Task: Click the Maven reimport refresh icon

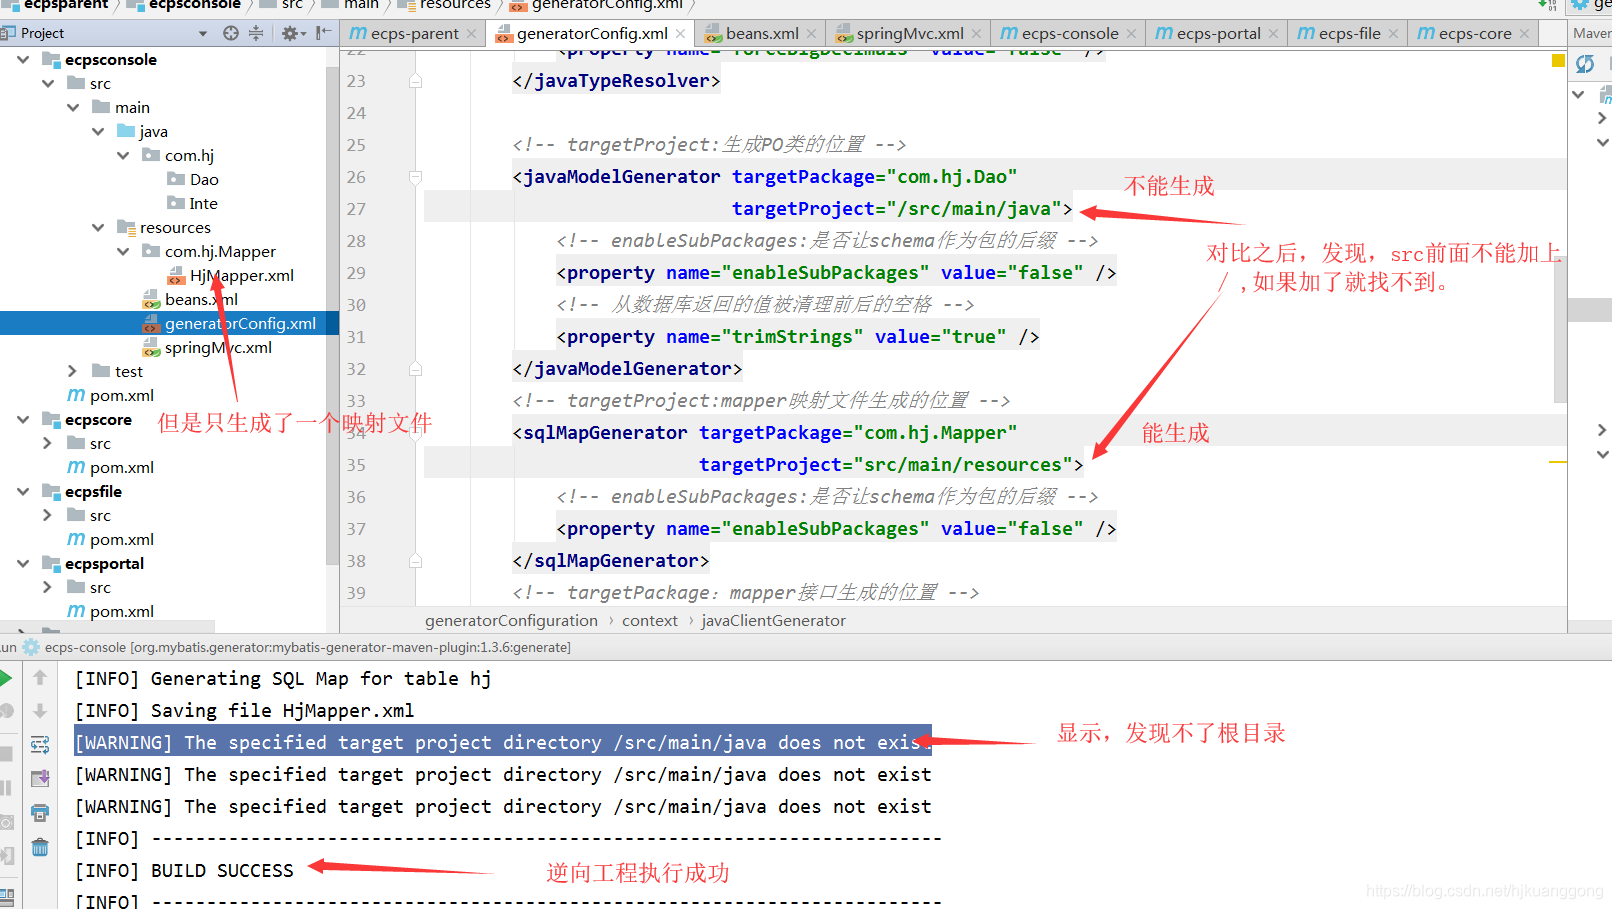Action: pyautogui.click(x=1585, y=64)
